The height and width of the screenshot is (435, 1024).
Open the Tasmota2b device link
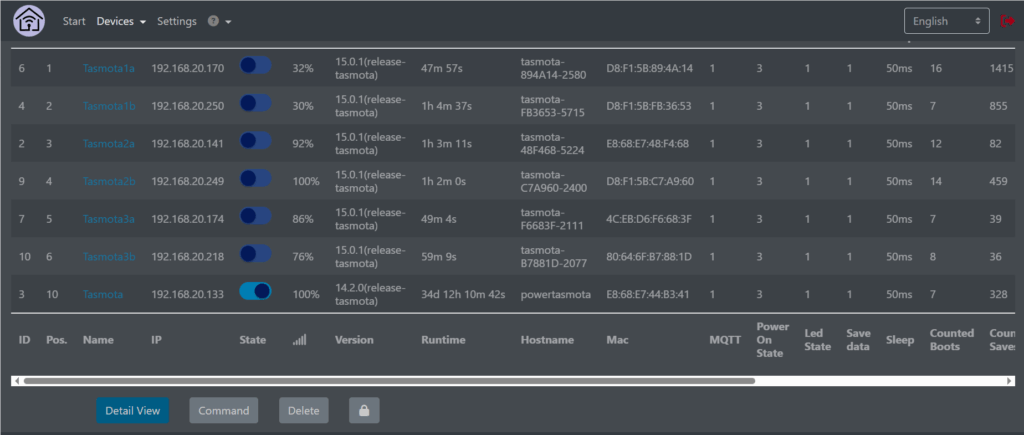[109, 182]
